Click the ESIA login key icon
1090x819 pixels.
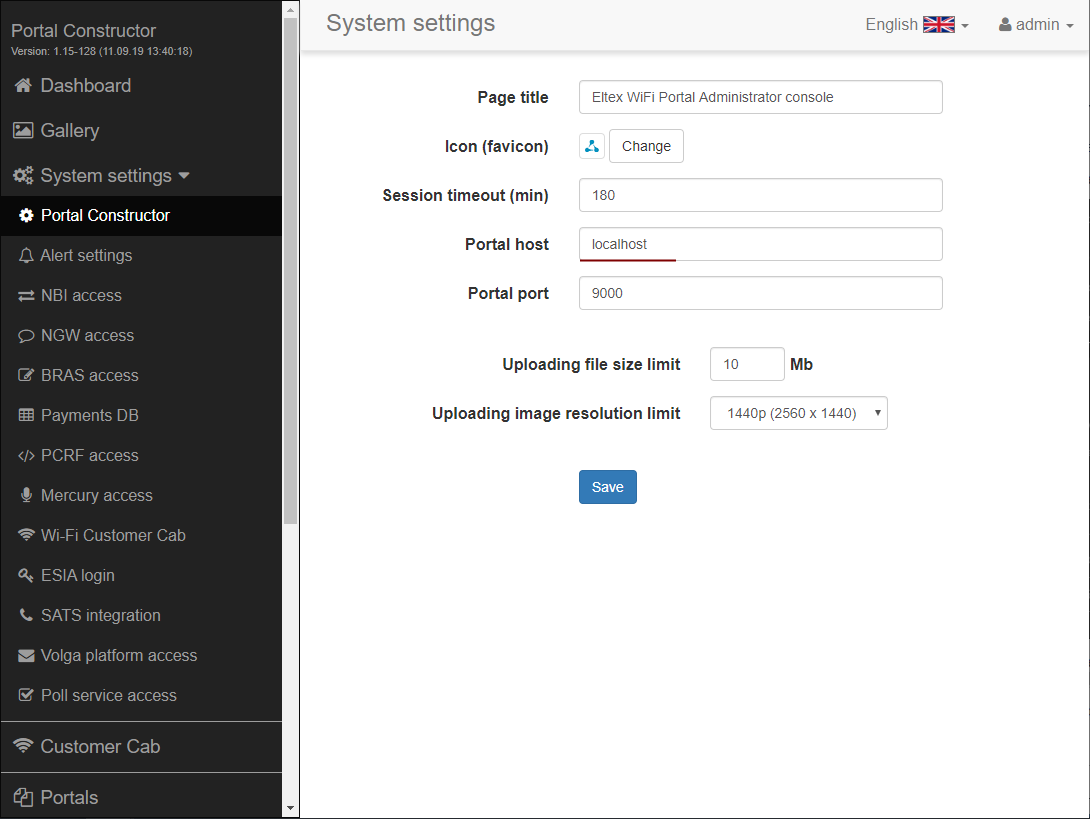[26, 576]
